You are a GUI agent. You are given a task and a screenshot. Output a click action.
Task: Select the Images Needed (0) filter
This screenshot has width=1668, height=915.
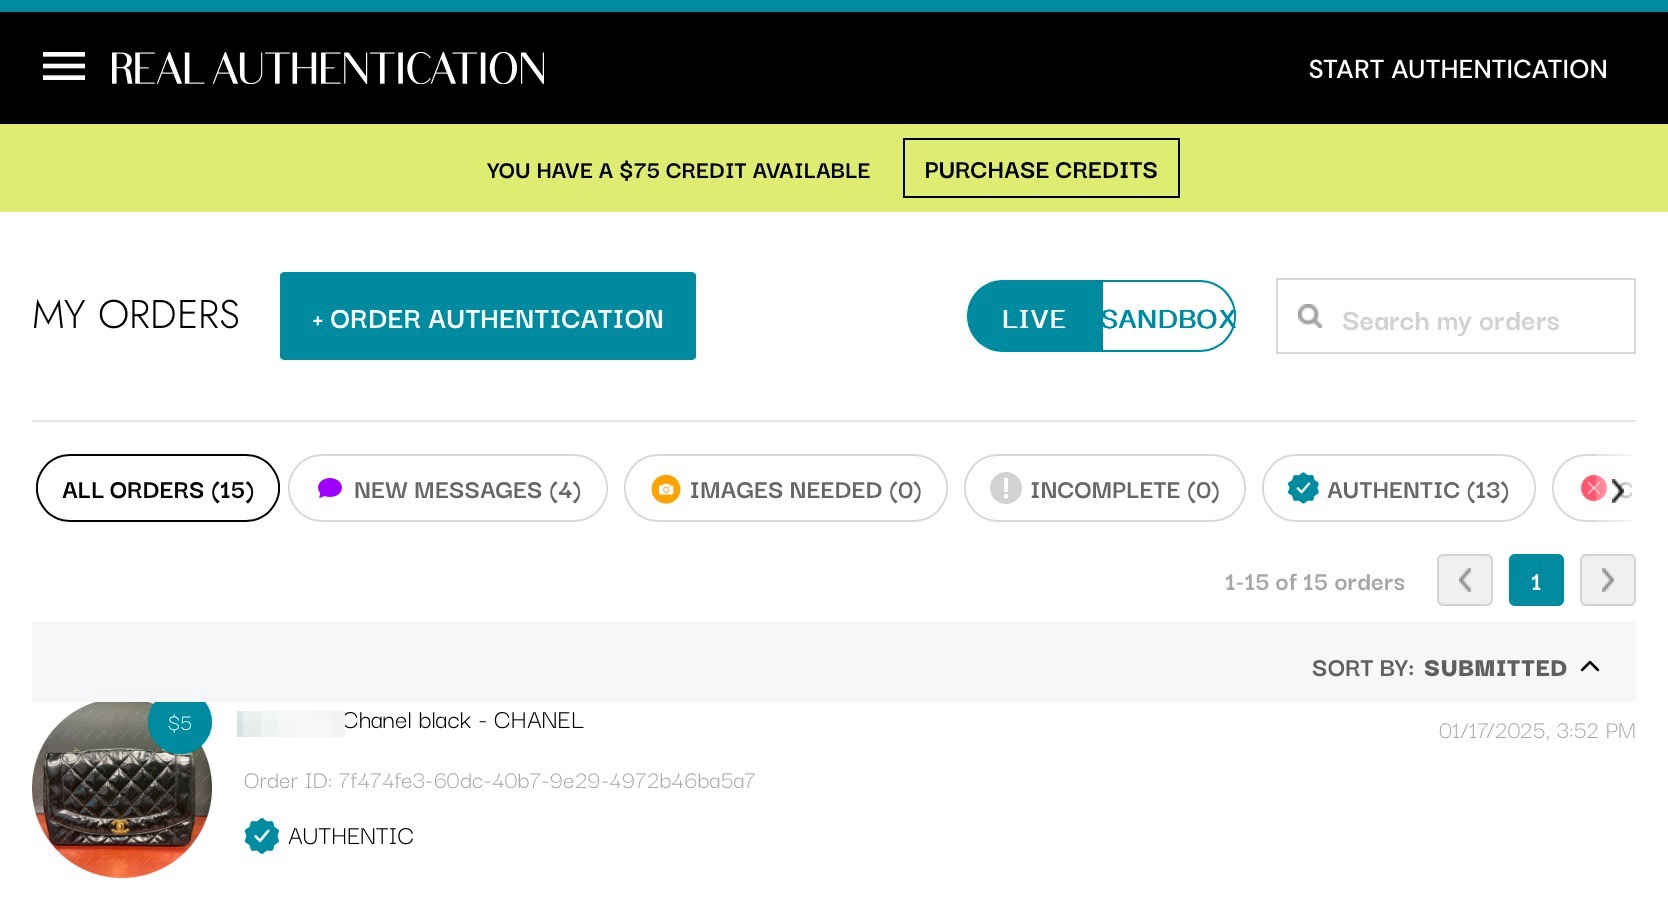point(786,488)
